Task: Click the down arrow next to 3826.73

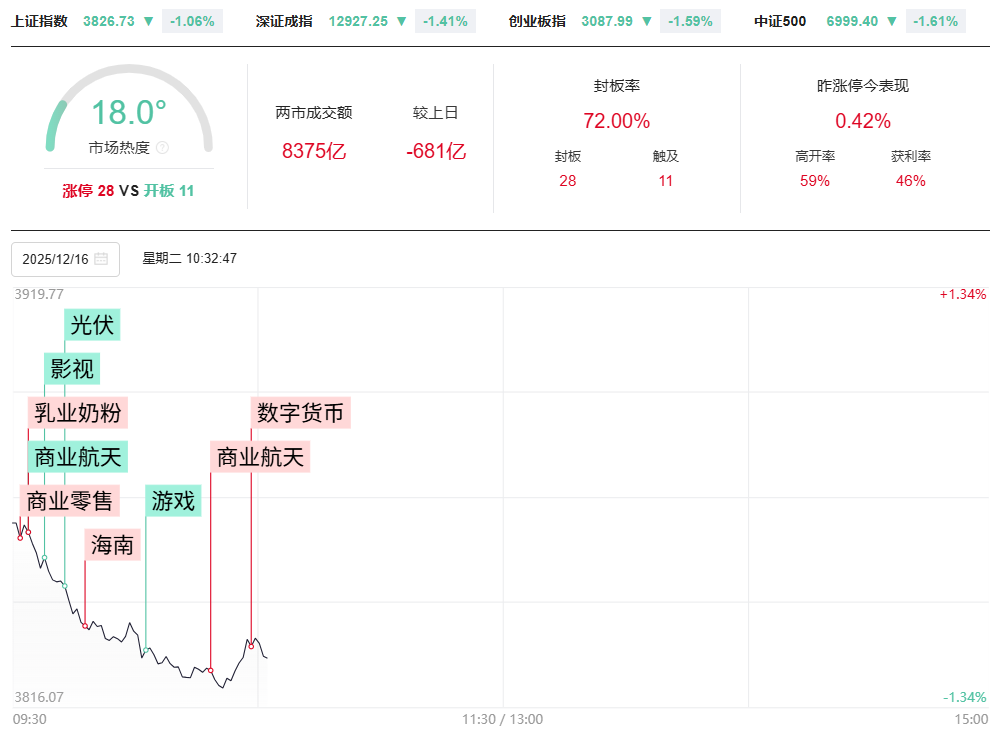Action: (148, 21)
